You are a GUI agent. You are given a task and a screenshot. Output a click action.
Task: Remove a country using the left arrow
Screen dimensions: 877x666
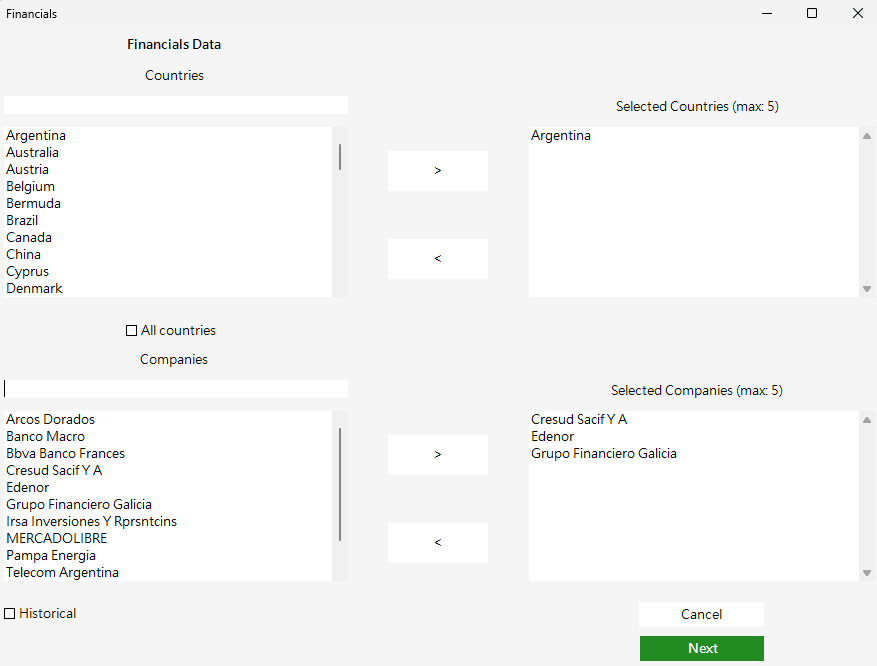(437, 258)
